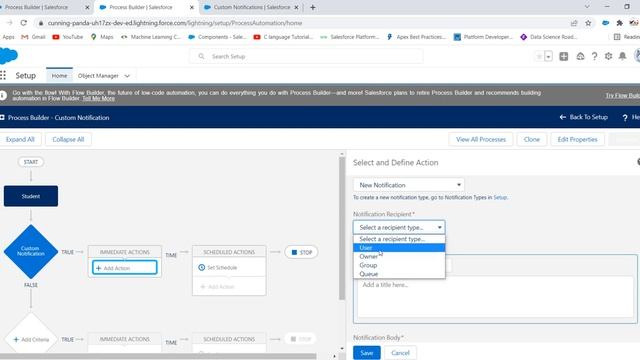640x360 pixels.
Task: Bookmark this page with the star icon
Action: [x=588, y=23]
